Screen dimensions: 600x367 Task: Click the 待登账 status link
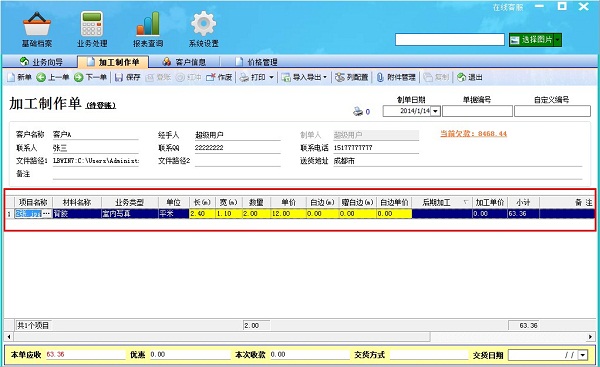point(101,105)
